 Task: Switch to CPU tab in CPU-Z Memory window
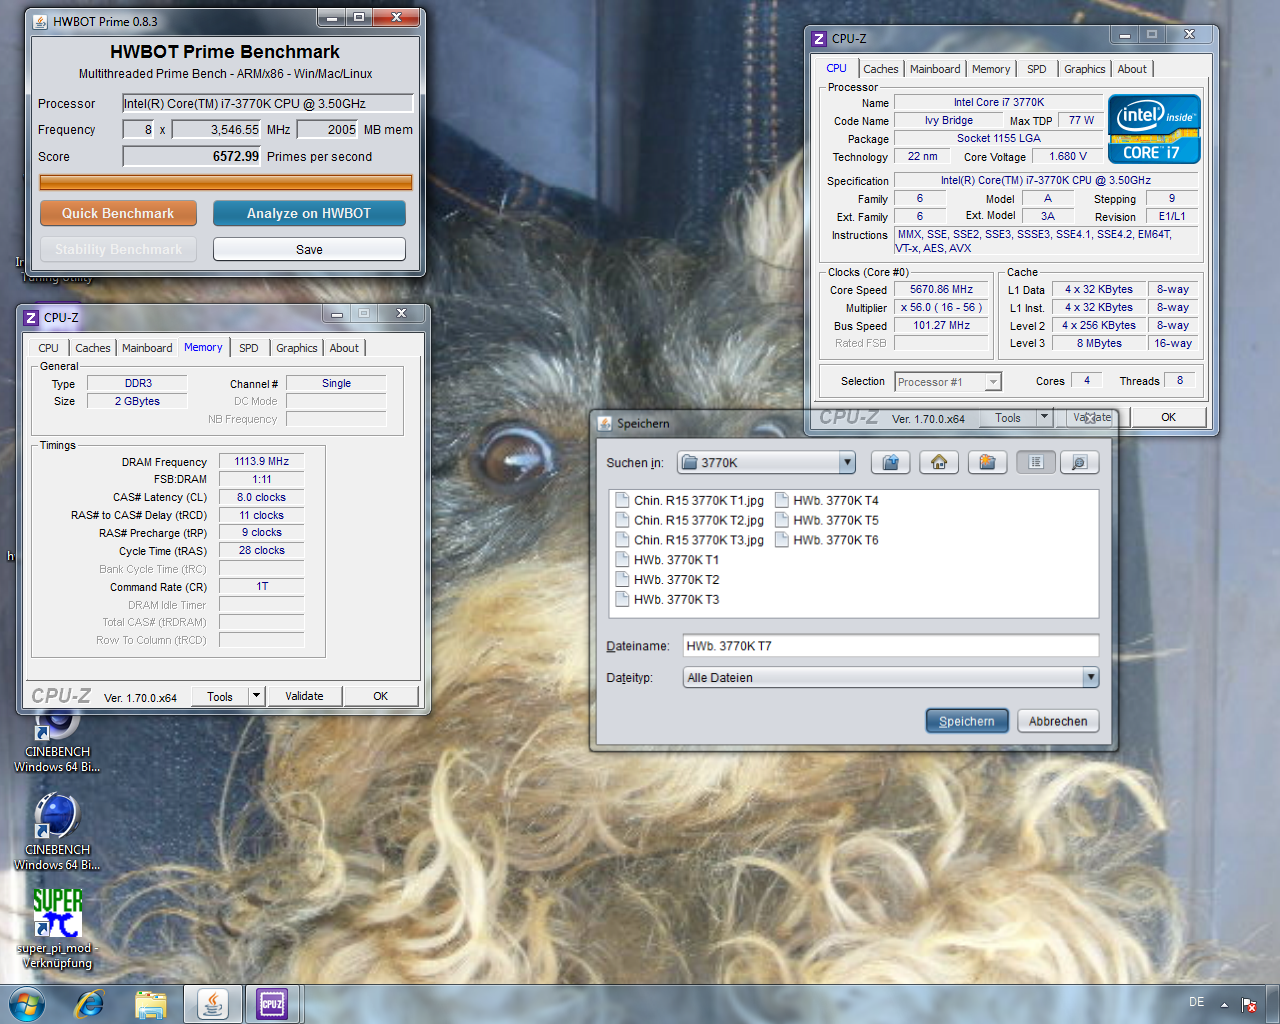(x=48, y=348)
